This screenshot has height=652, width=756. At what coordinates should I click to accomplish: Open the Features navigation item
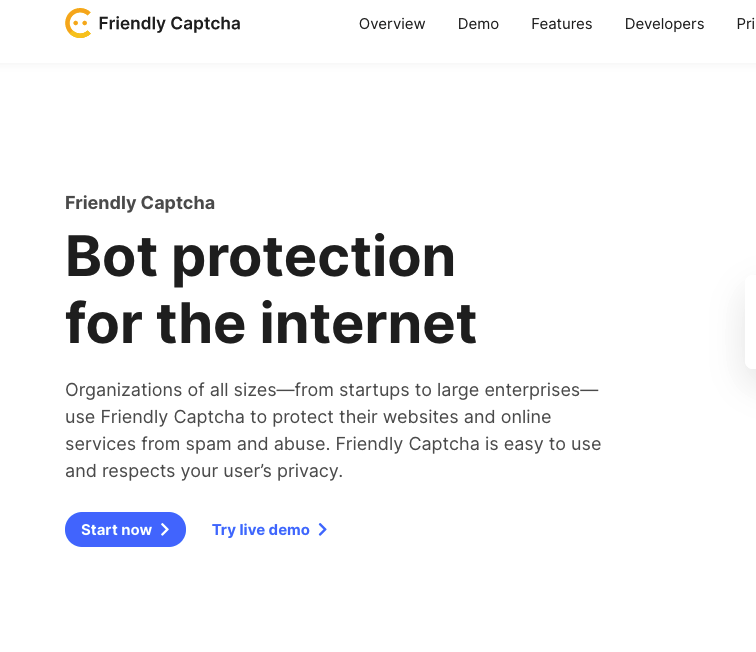tap(562, 24)
